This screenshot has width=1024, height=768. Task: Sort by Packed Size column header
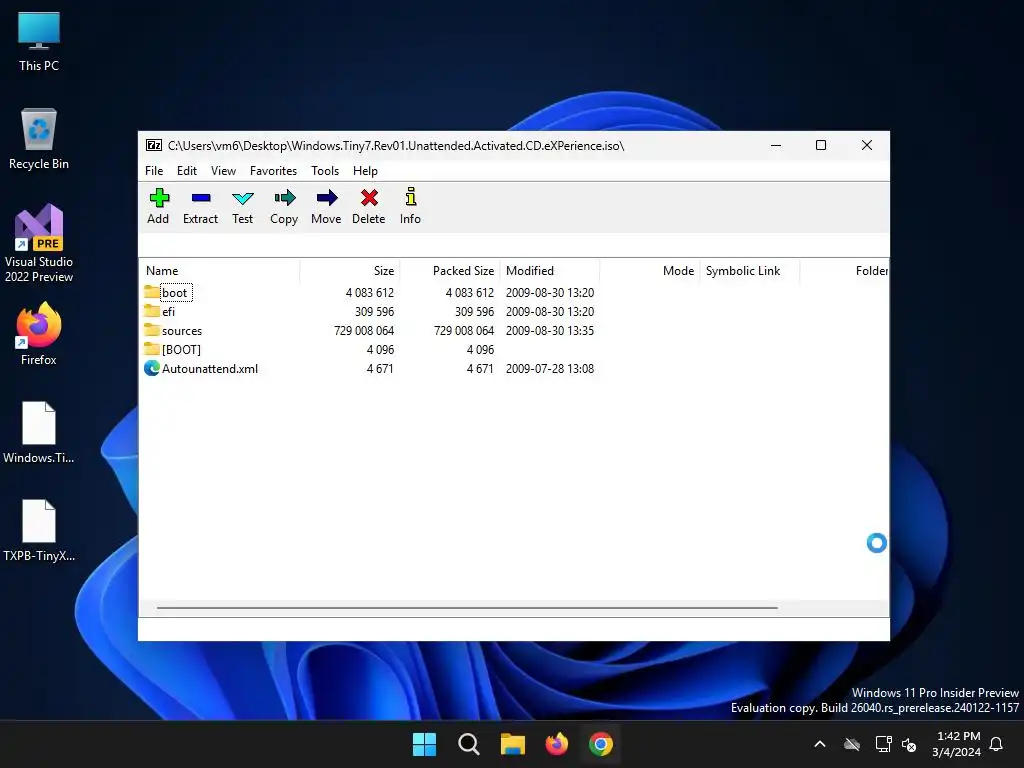(x=450, y=270)
